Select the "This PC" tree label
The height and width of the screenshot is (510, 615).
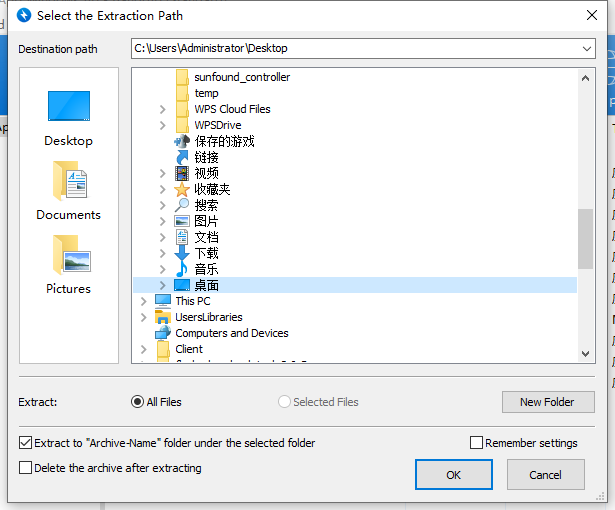pyautogui.click(x=193, y=301)
